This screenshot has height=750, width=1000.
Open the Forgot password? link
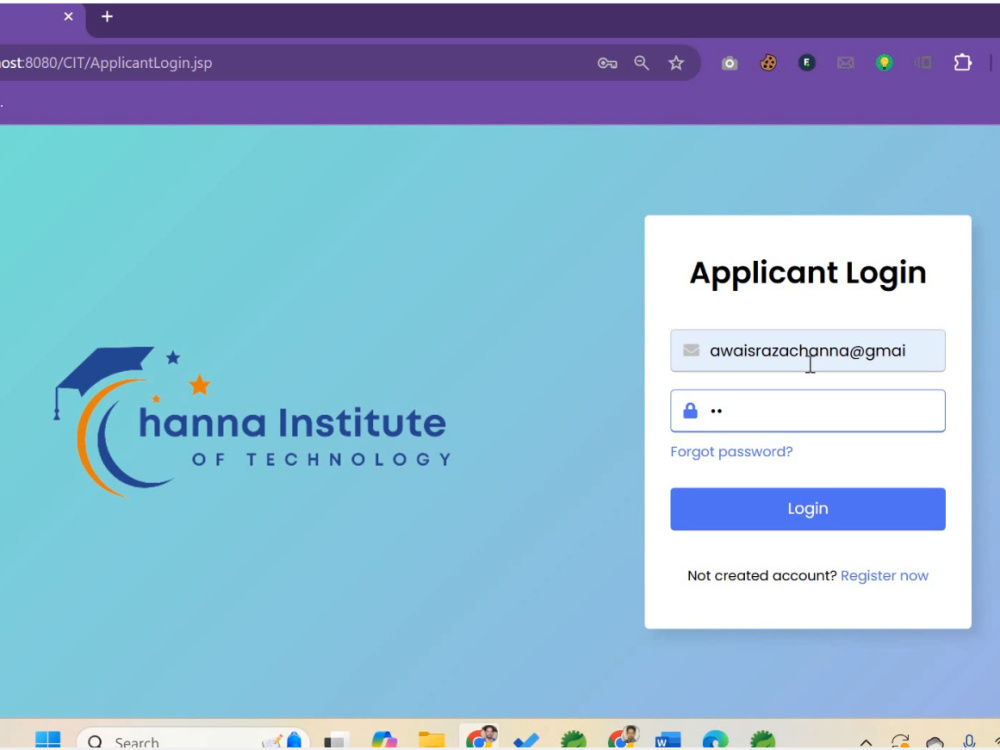(x=732, y=452)
